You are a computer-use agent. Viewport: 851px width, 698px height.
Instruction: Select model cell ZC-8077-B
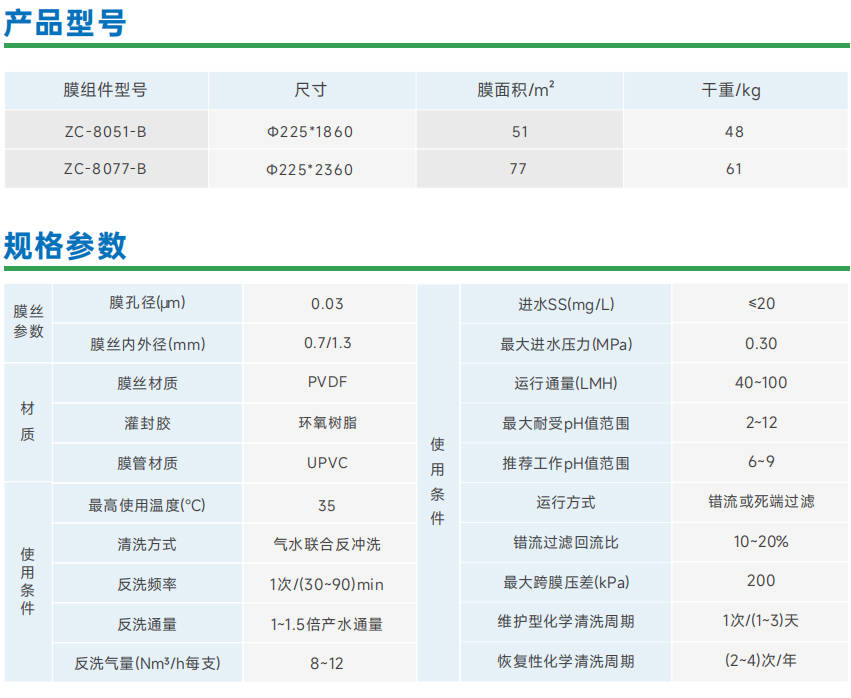105,169
